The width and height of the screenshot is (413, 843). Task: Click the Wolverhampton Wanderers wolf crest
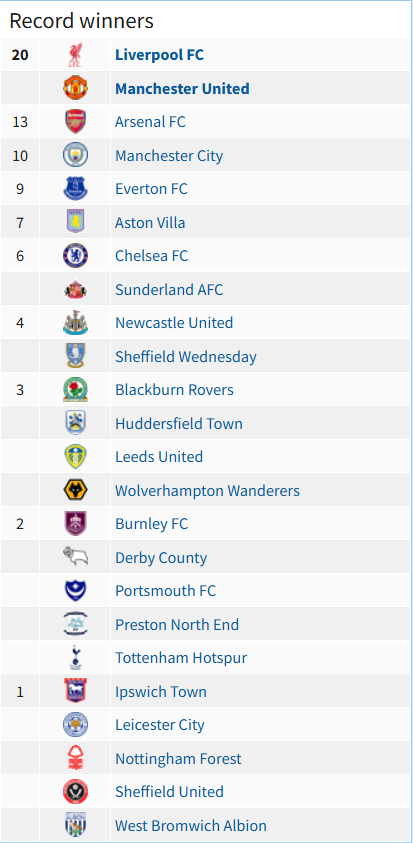coord(75,490)
